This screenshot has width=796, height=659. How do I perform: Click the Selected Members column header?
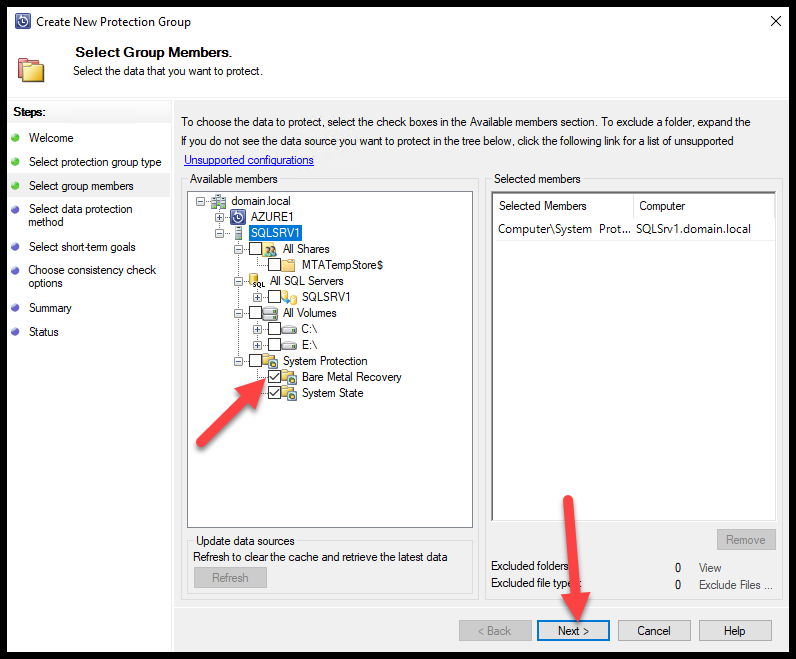(563, 206)
